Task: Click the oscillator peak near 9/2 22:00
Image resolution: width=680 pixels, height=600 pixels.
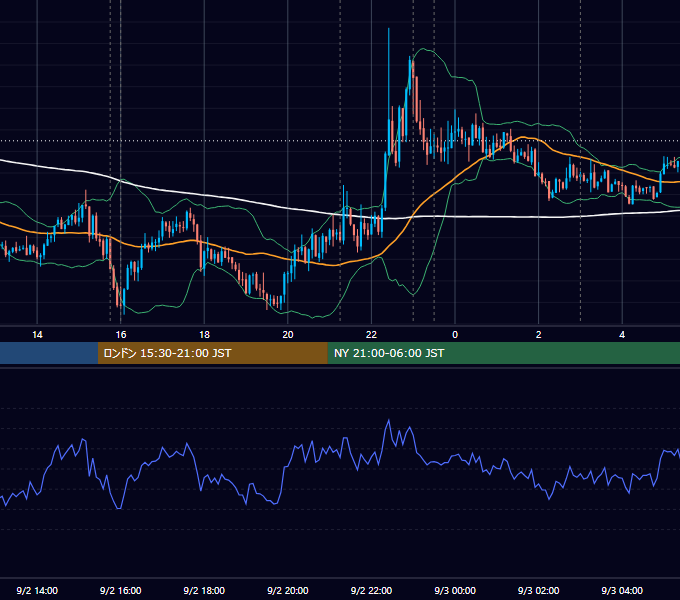Action: tap(389, 420)
